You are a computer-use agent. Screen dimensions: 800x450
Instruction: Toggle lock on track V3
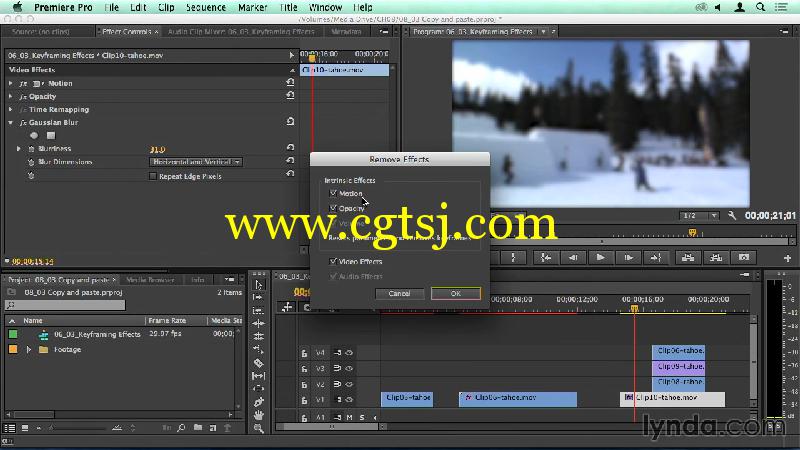coord(304,368)
